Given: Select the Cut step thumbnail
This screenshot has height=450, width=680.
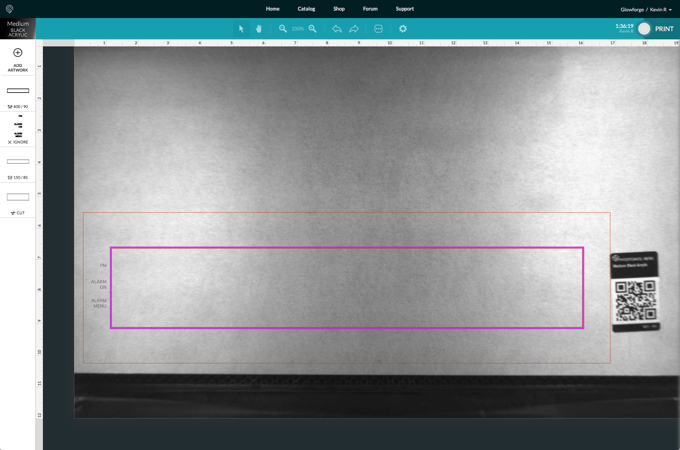Looking at the screenshot, I should pyautogui.click(x=18, y=197).
